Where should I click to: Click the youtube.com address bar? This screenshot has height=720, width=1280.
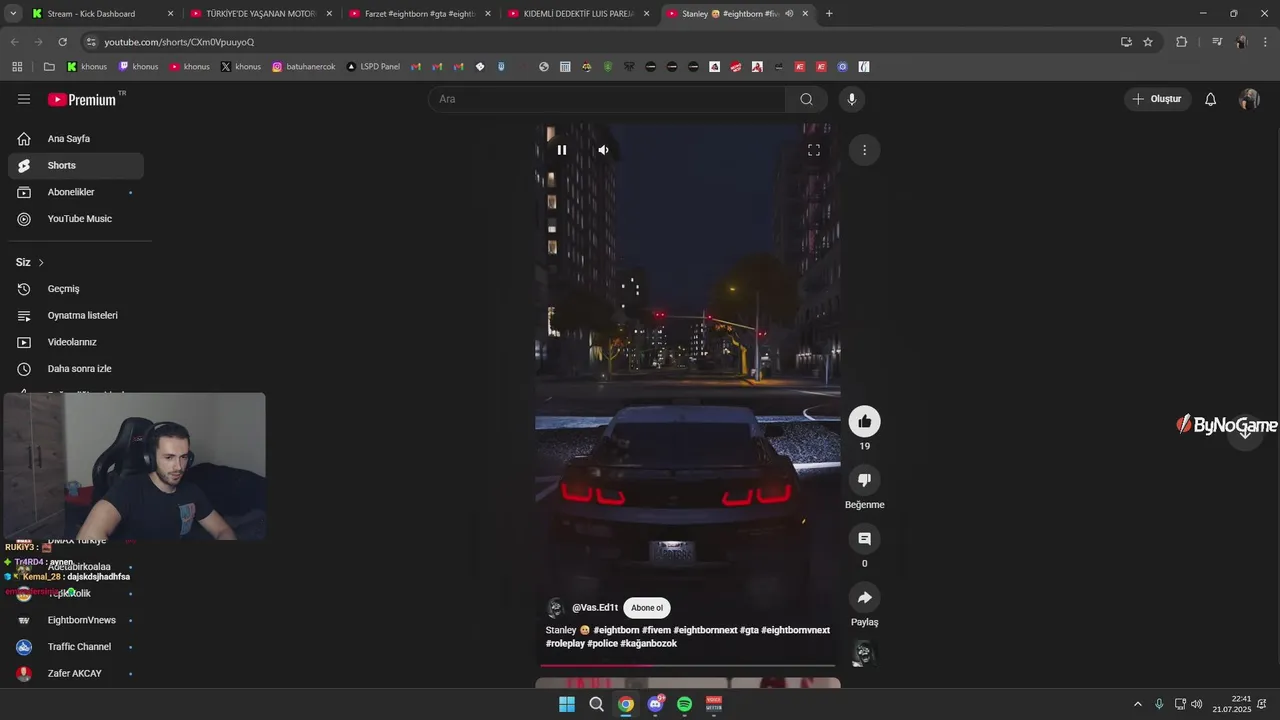(x=600, y=42)
